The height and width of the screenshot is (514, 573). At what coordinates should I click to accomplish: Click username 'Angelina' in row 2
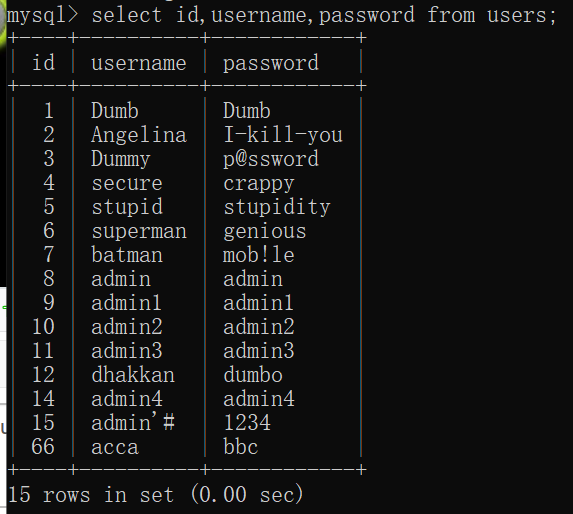point(139,135)
